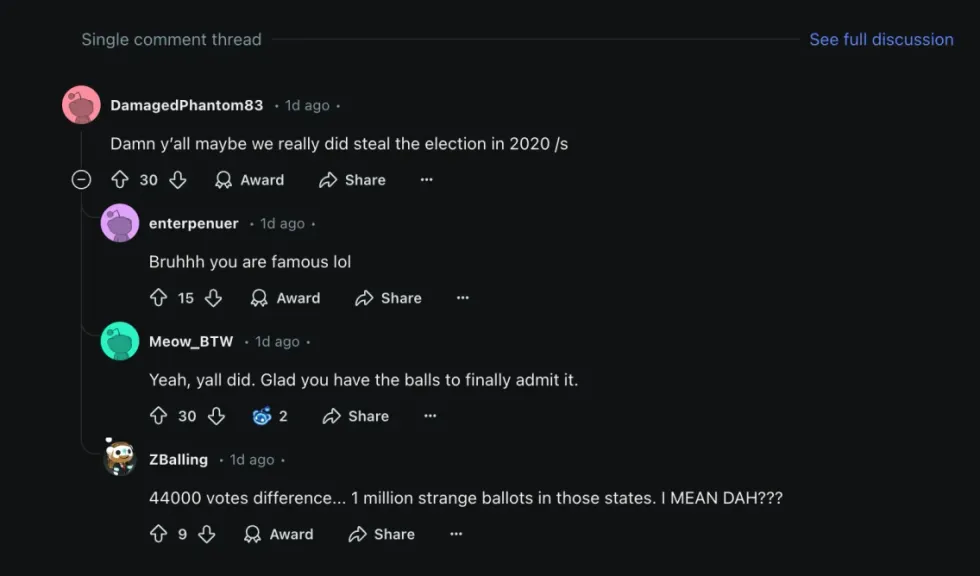Click See full discussion link
This screenshot has height=576, width=980.
click(x=881, y=39)
